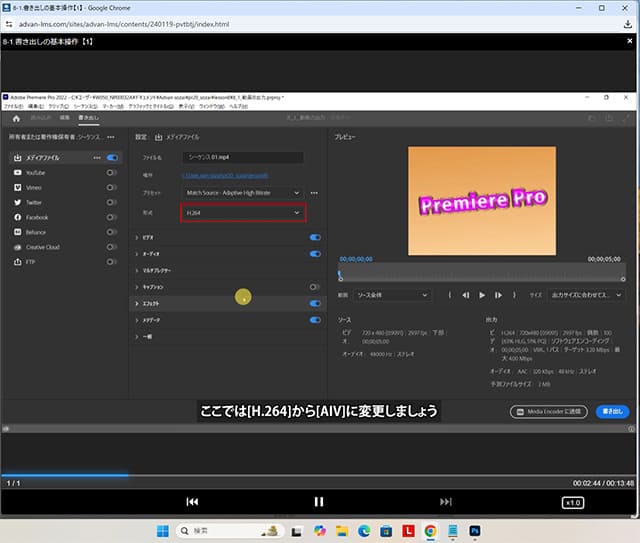This screenshot has width=640, height=543.
Task: Click the 書き出し export button
Action: (x=611, y=411)
